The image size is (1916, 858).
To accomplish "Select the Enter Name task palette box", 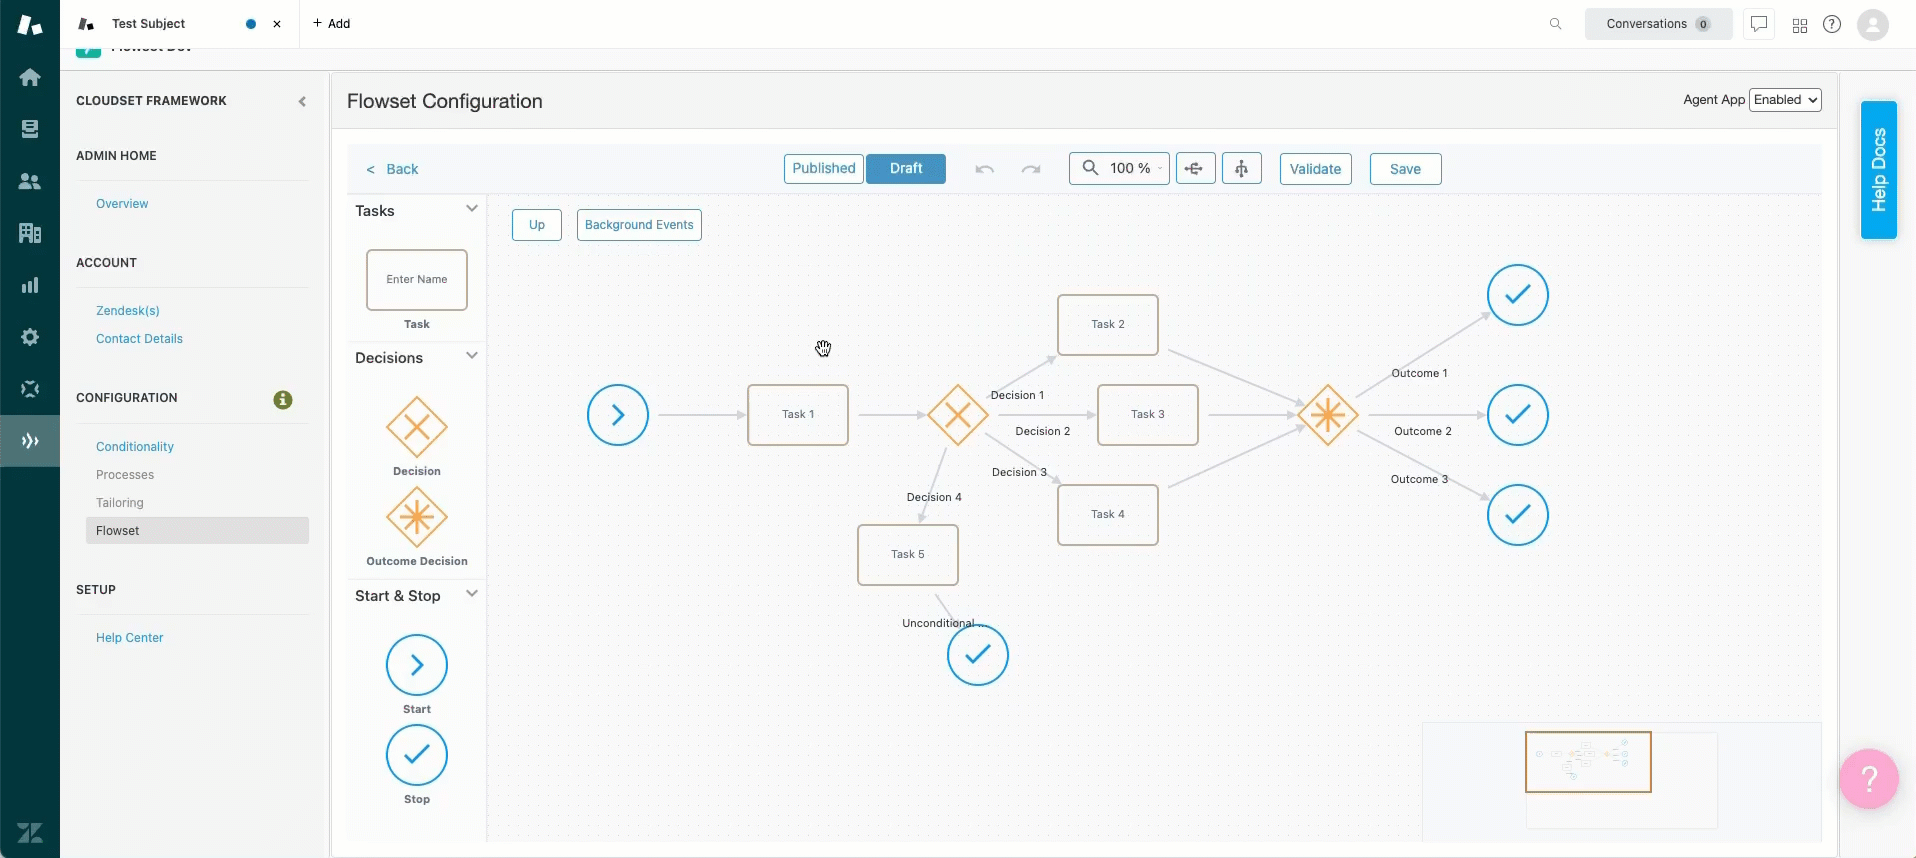I will coord(417,280).
